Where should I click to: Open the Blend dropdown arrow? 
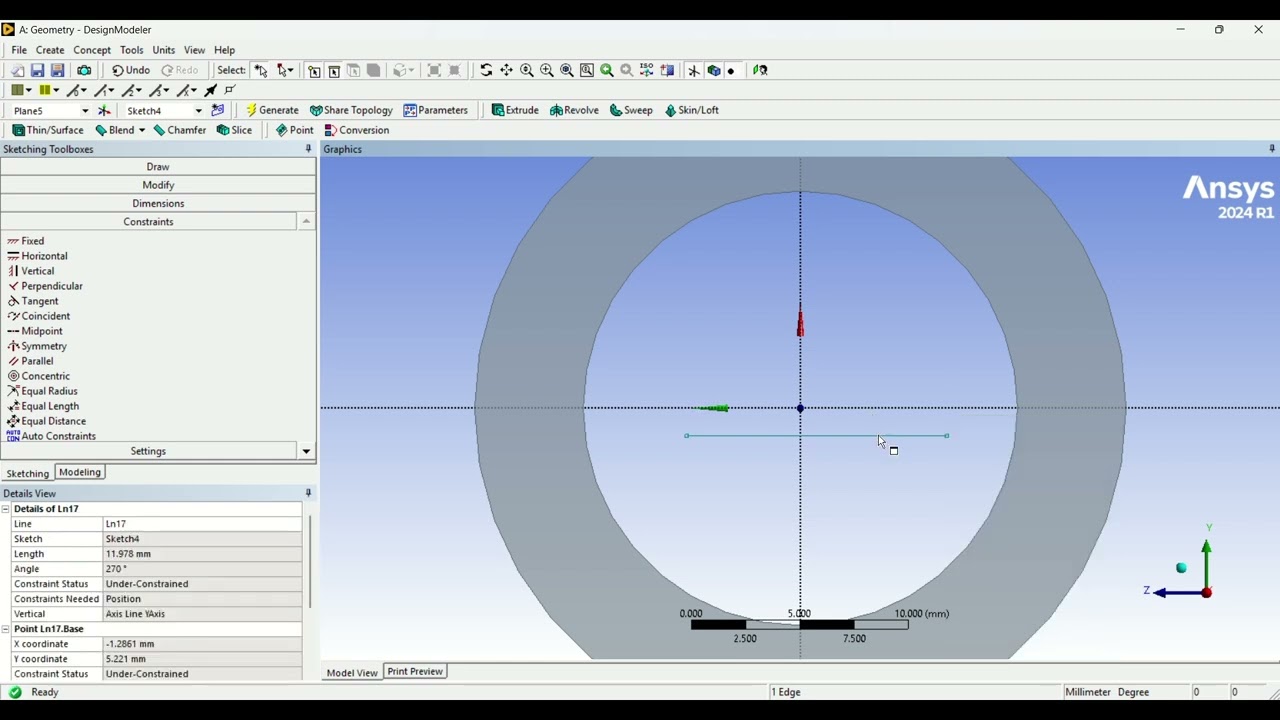142,130
